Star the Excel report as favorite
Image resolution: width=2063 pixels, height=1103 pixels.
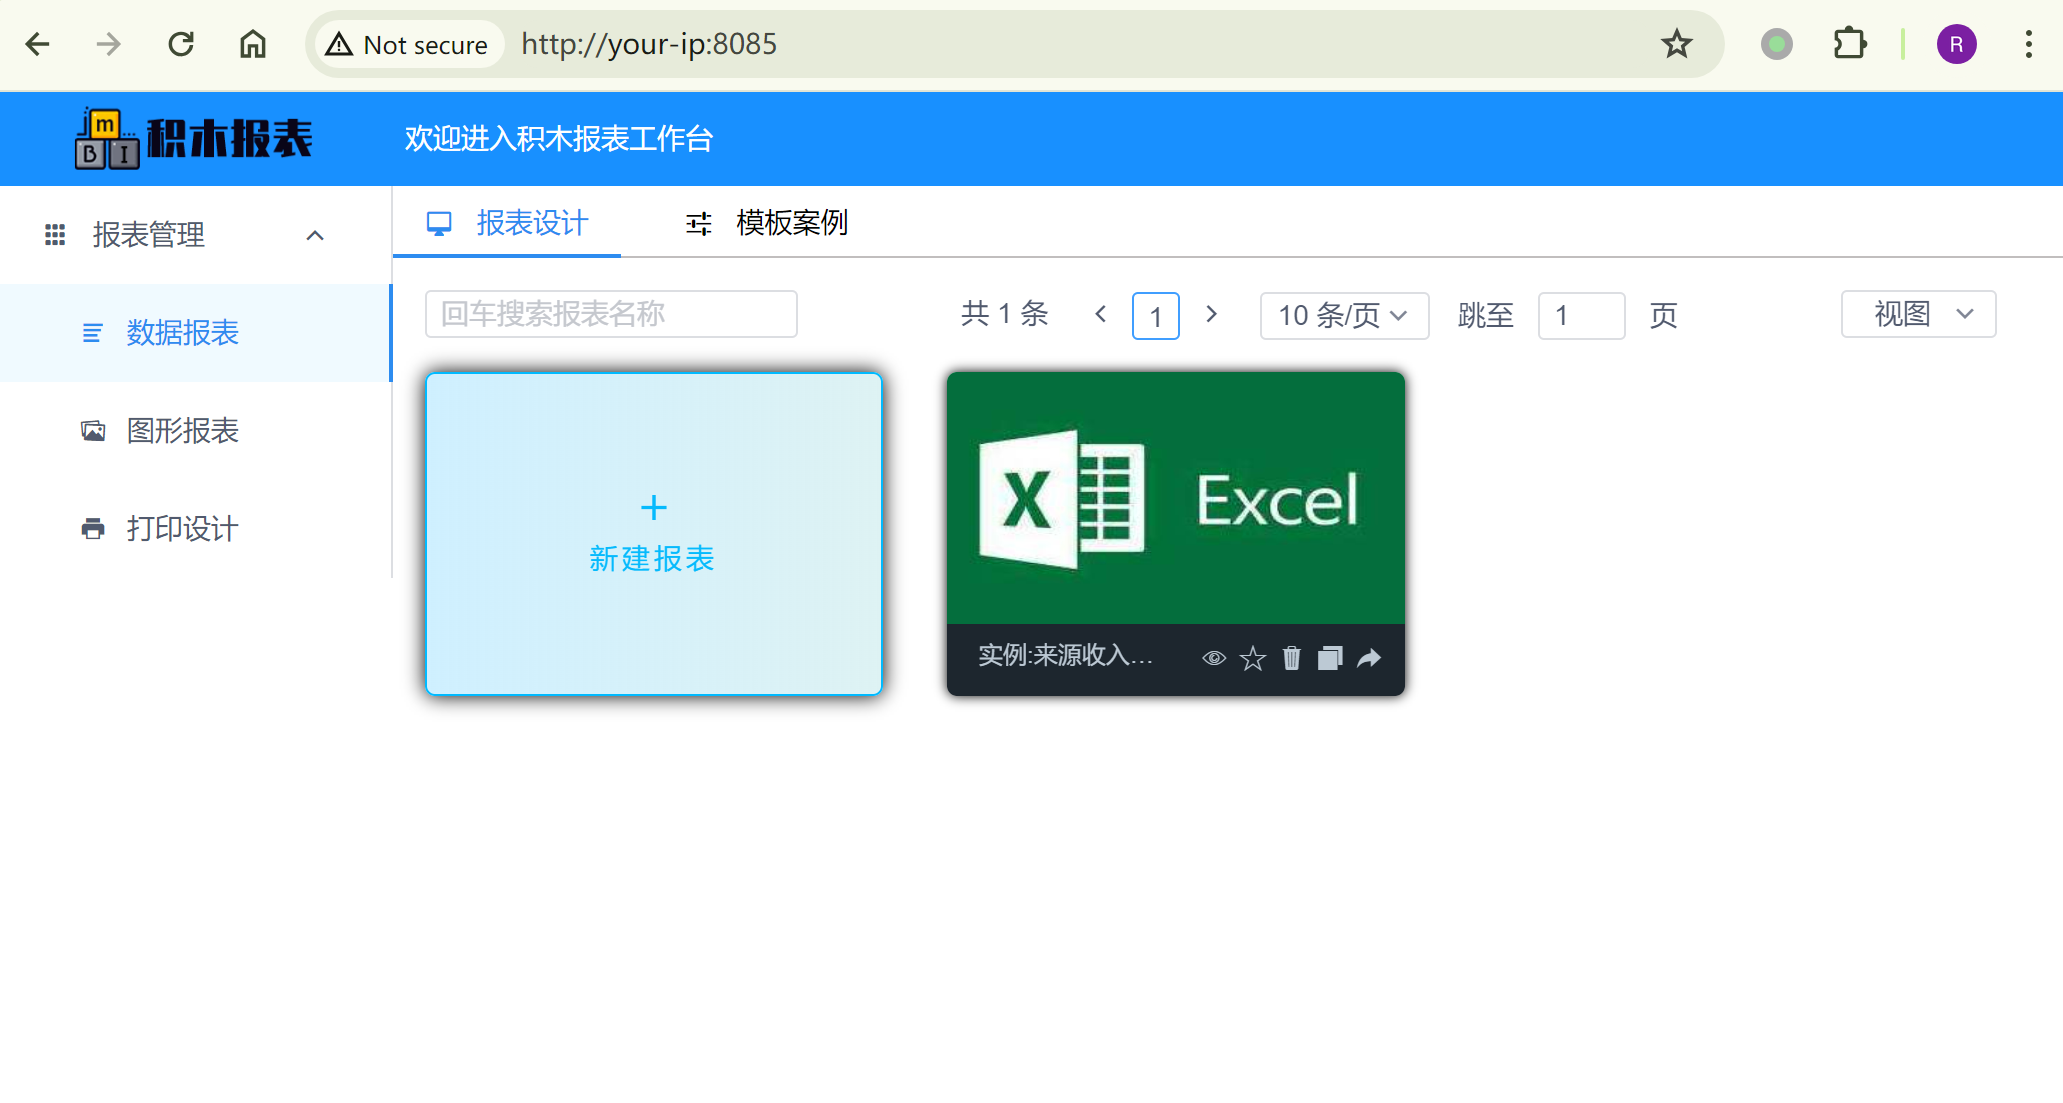[1252, 658]
